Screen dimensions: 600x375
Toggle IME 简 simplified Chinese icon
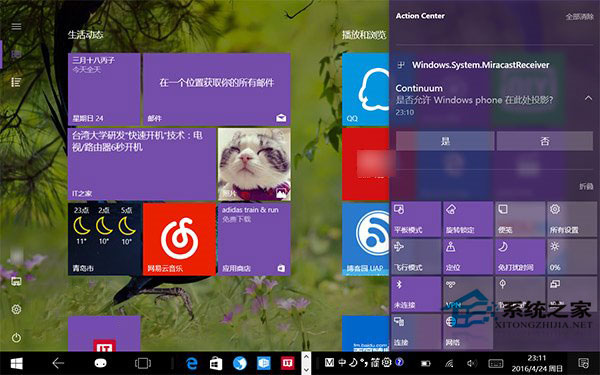pos(375,362)
